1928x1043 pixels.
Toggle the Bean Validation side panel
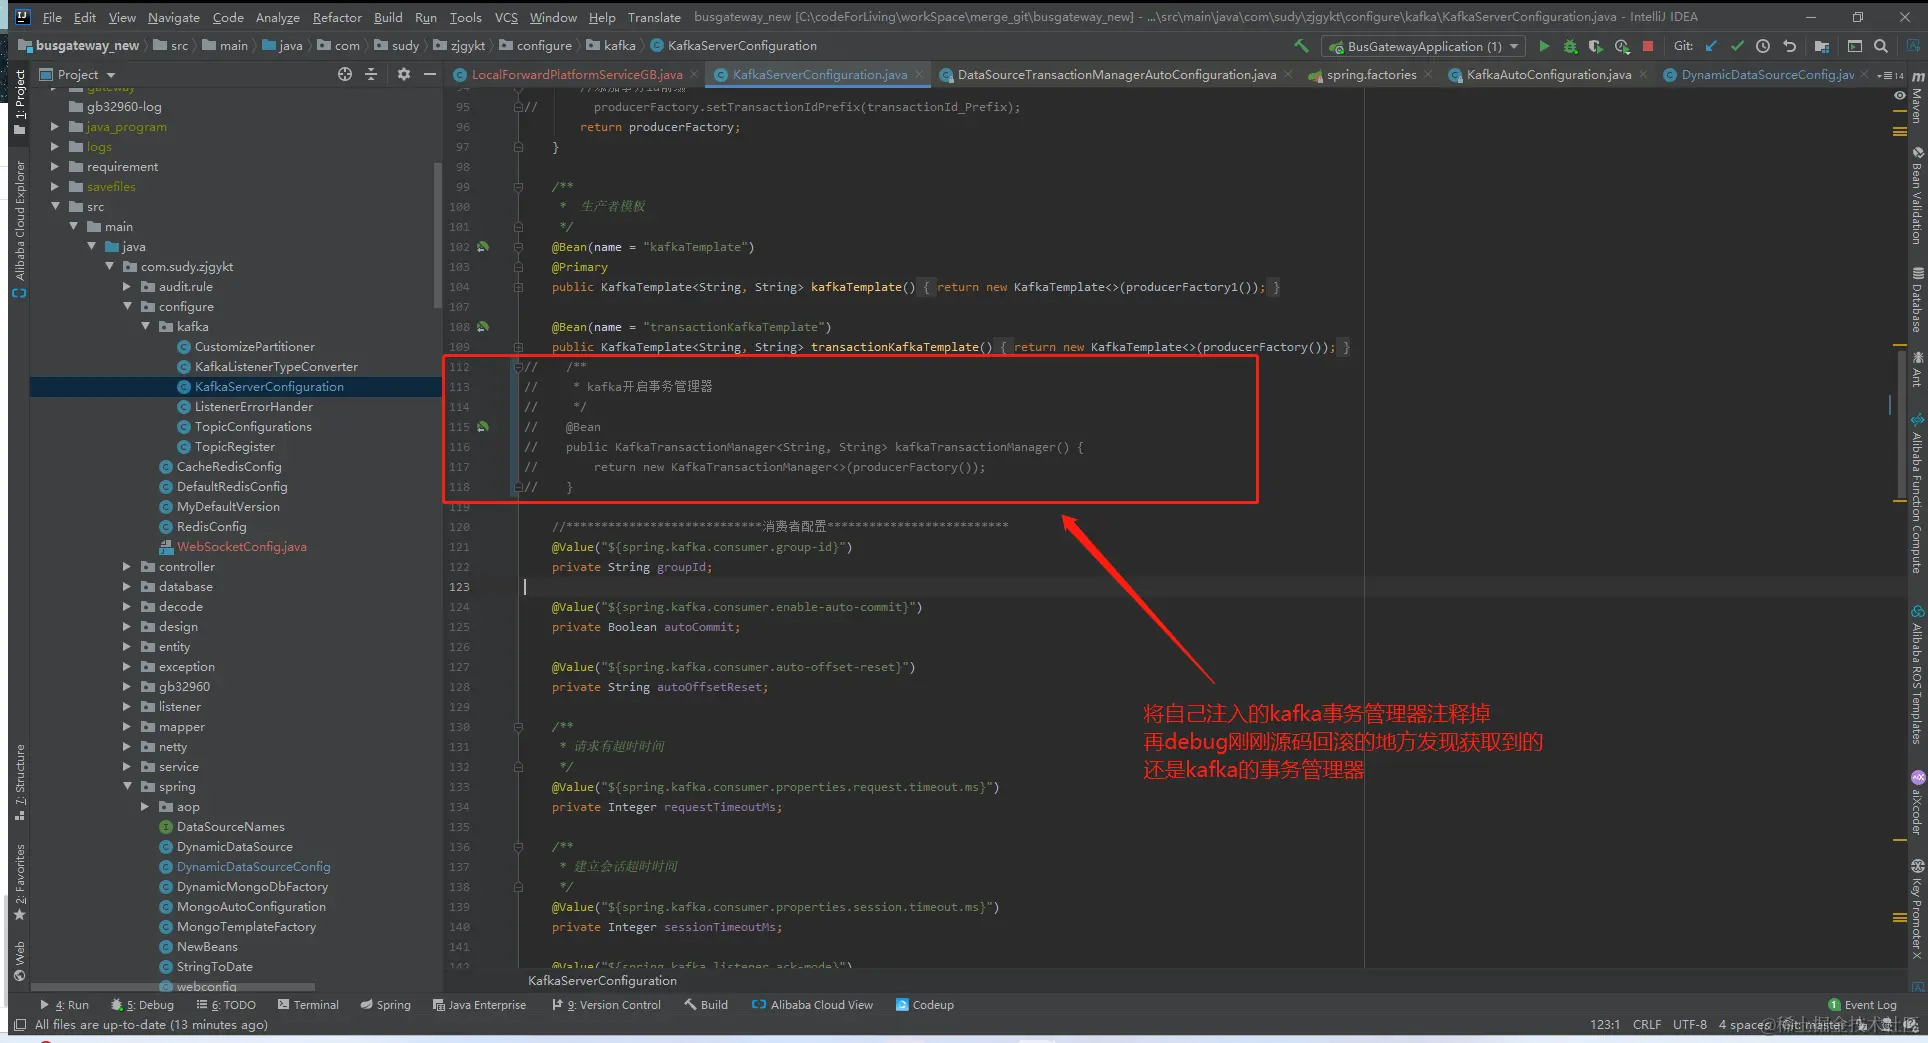click(x=1917, y=197)
